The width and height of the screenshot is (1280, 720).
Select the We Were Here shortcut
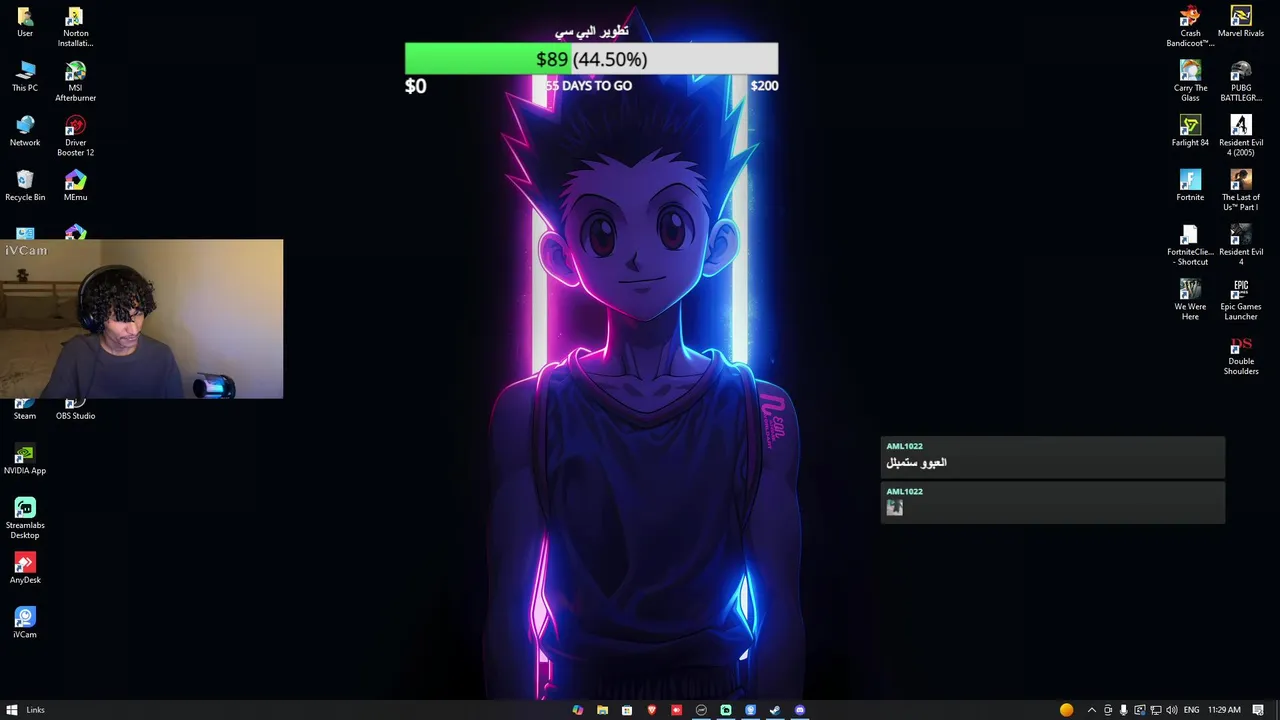1190,301
